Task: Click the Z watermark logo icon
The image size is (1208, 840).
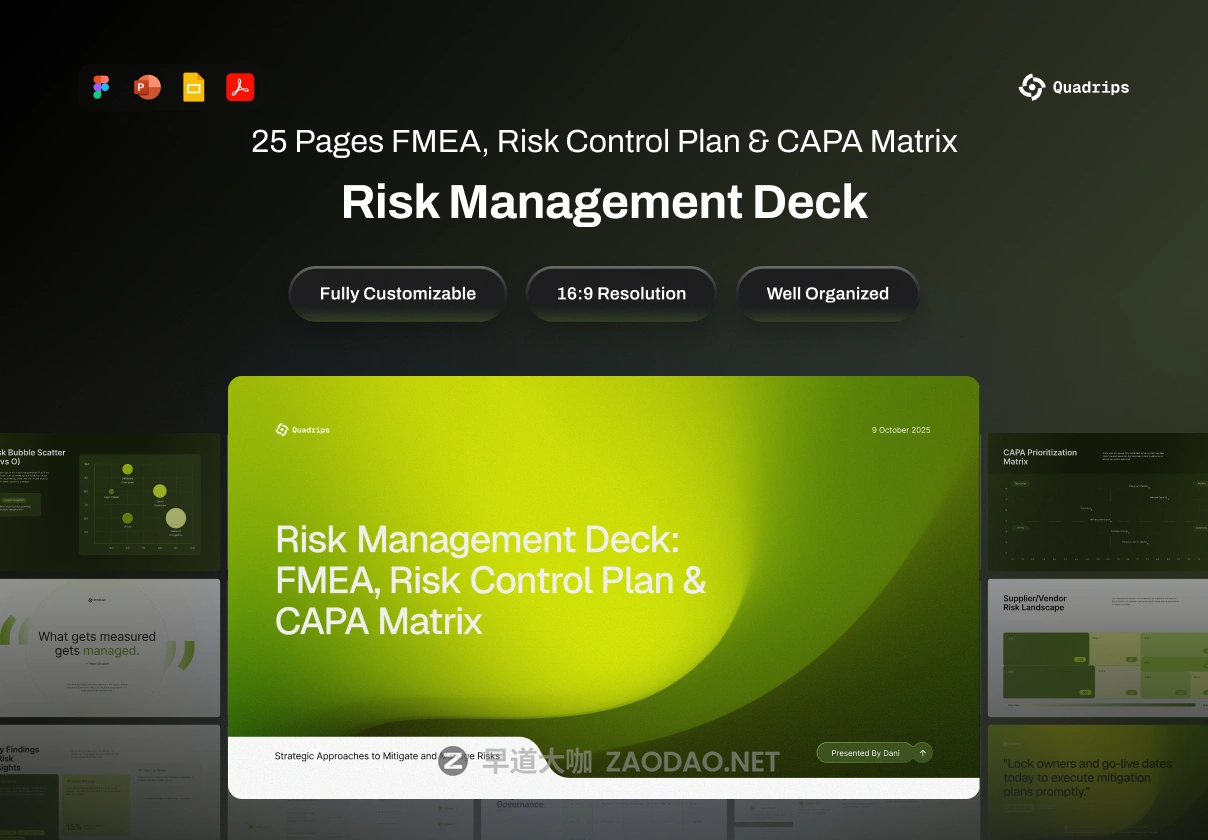Action: point(453,761)
